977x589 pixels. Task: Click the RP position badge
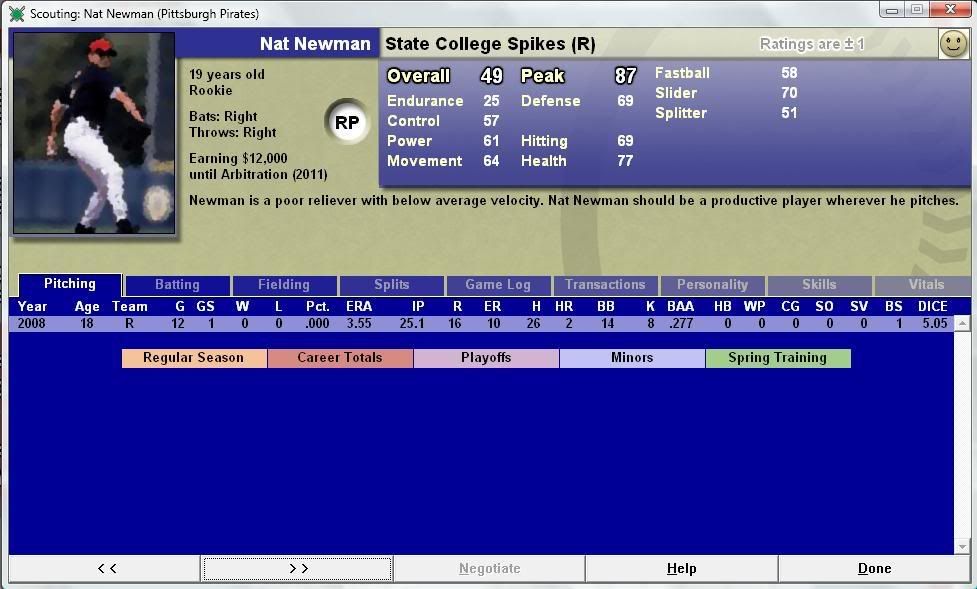[x=347, y=123]
